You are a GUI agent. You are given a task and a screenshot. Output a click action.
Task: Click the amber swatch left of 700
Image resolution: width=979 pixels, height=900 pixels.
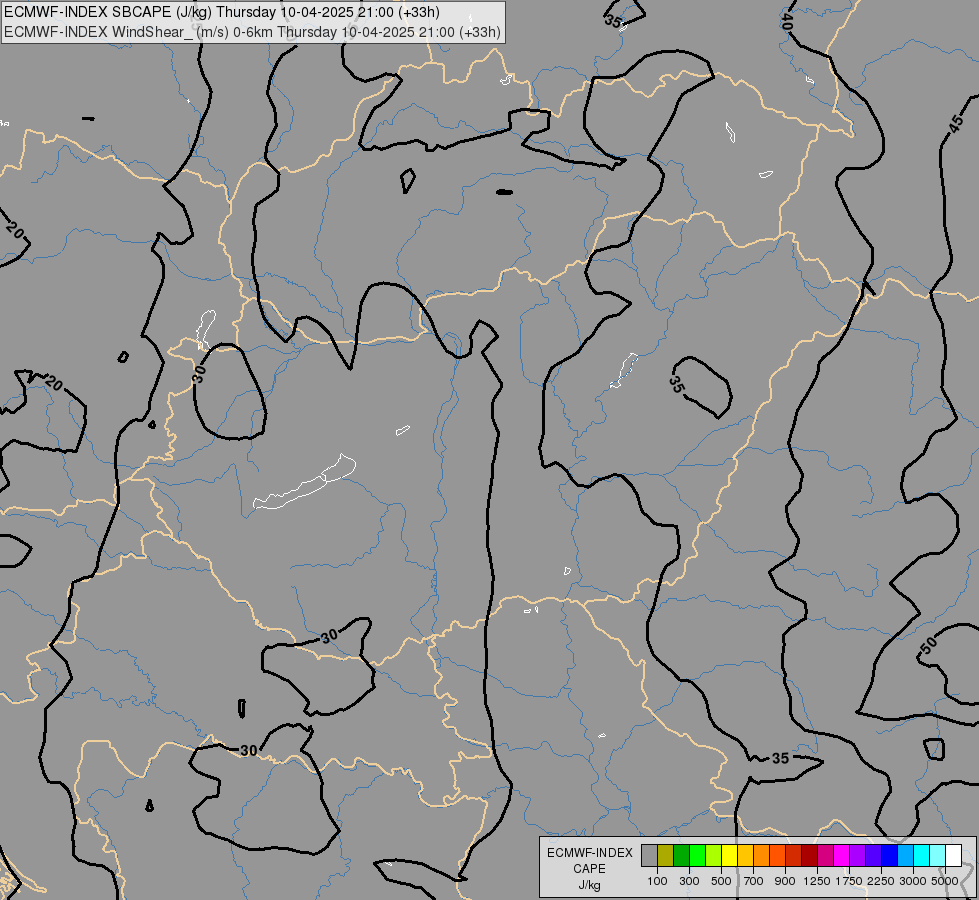point(745,856)
